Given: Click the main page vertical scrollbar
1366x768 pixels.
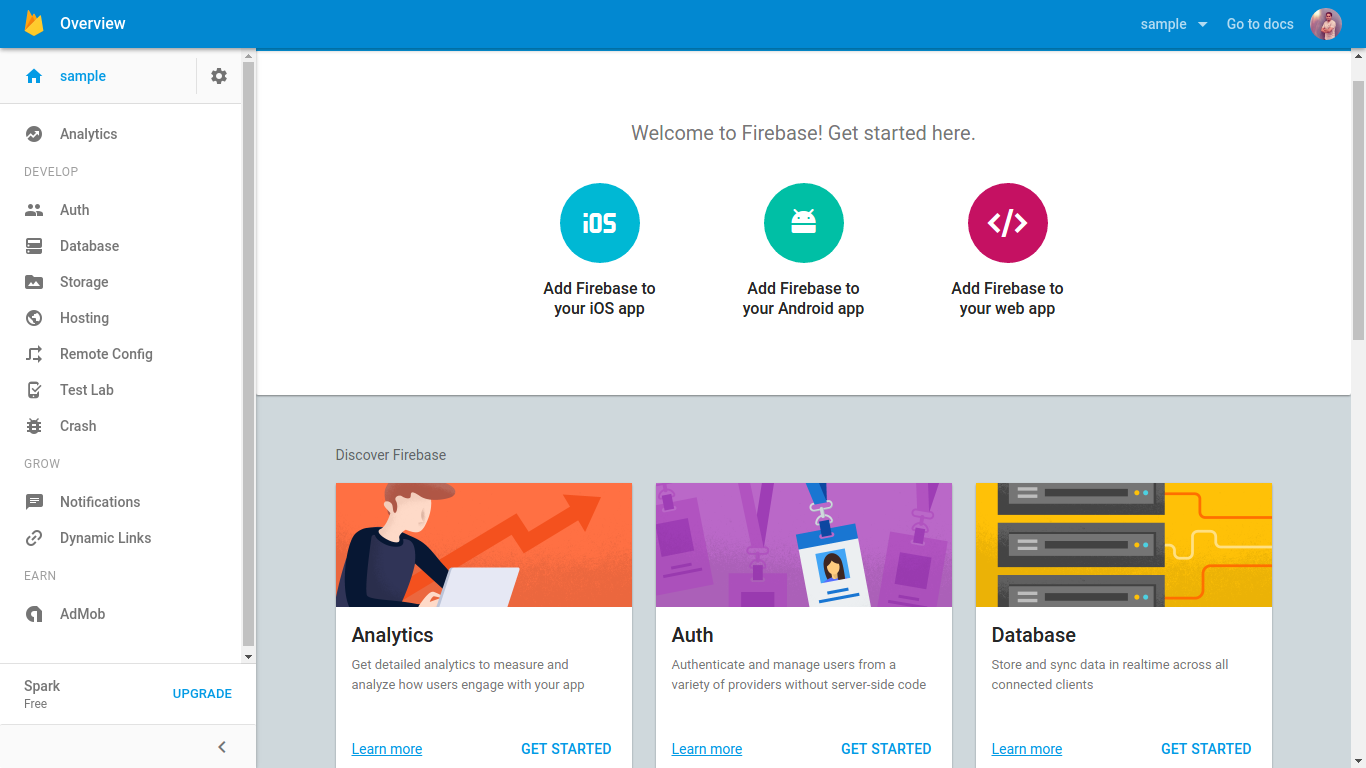Looking at the screenshot, I should pos(1358,210).
